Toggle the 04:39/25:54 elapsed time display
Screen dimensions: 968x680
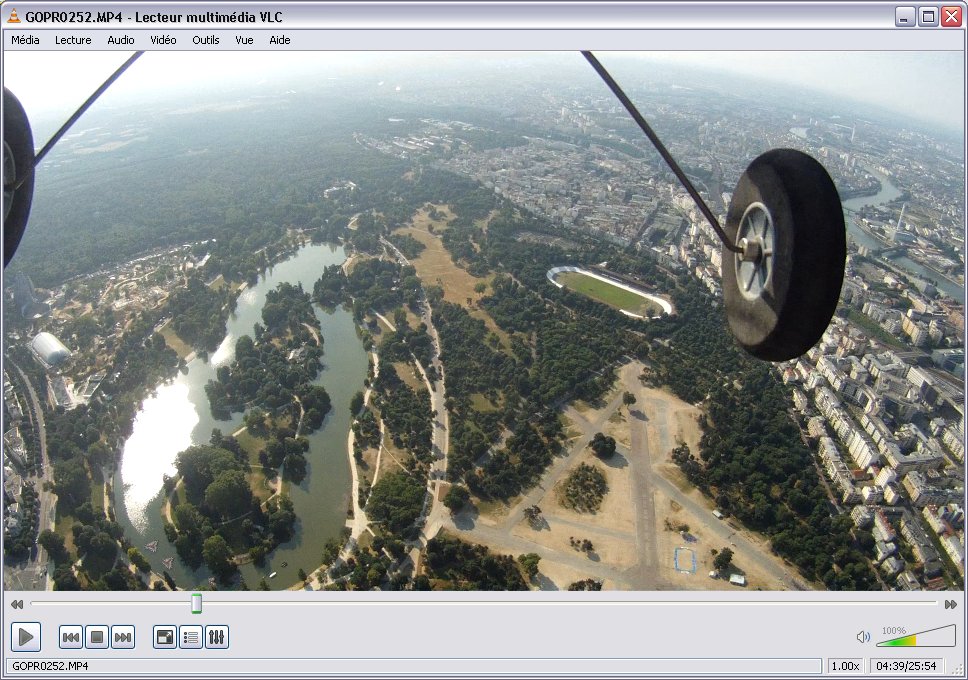pos(906,666)
